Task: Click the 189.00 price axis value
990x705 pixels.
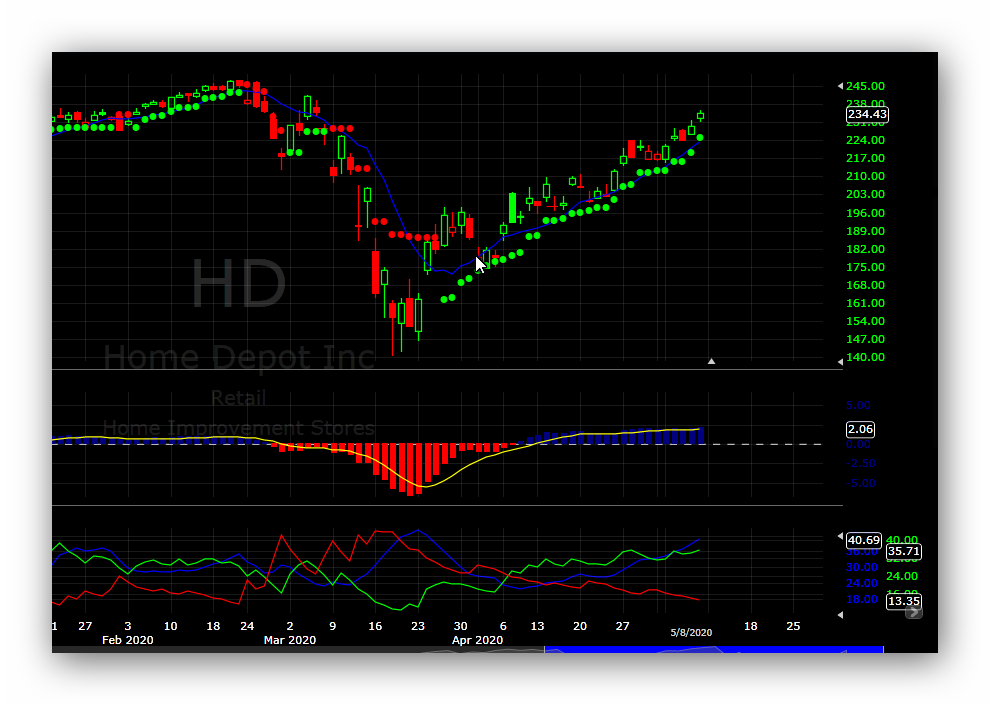Action: click(x=865, y=231)
